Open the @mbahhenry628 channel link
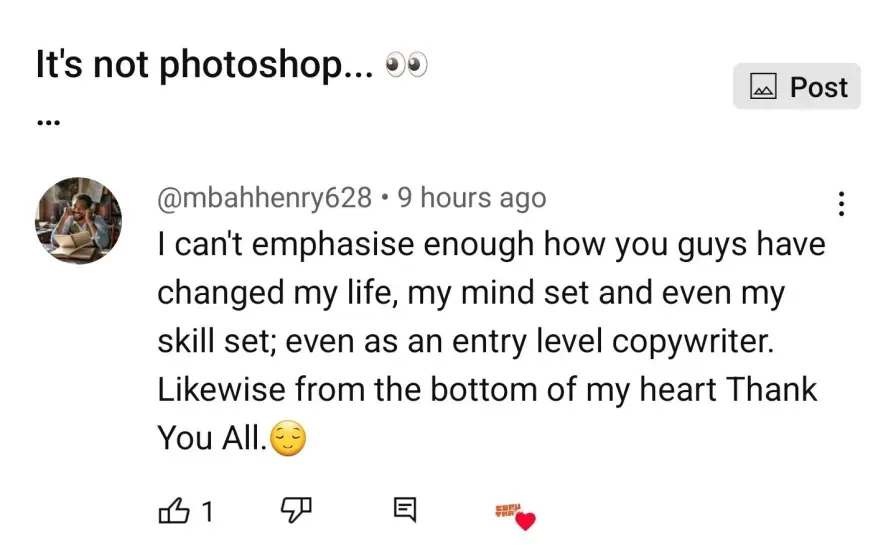The height and width of the screenshot is (552, 896). click(264, 198)
